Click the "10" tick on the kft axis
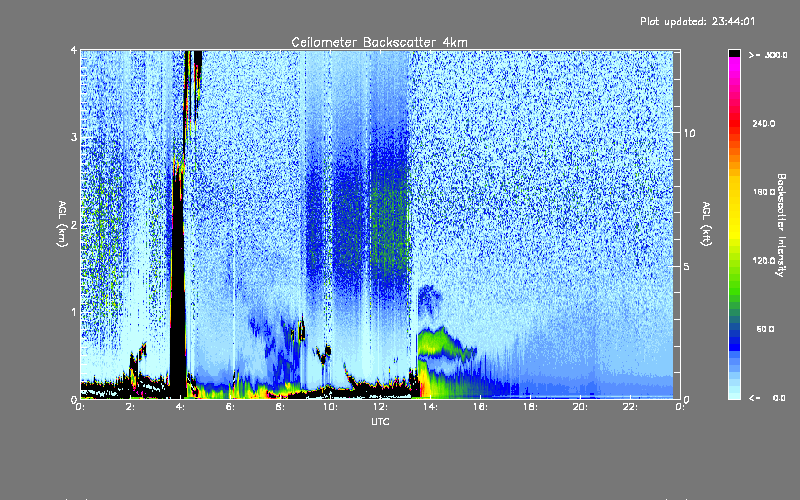 689,133
